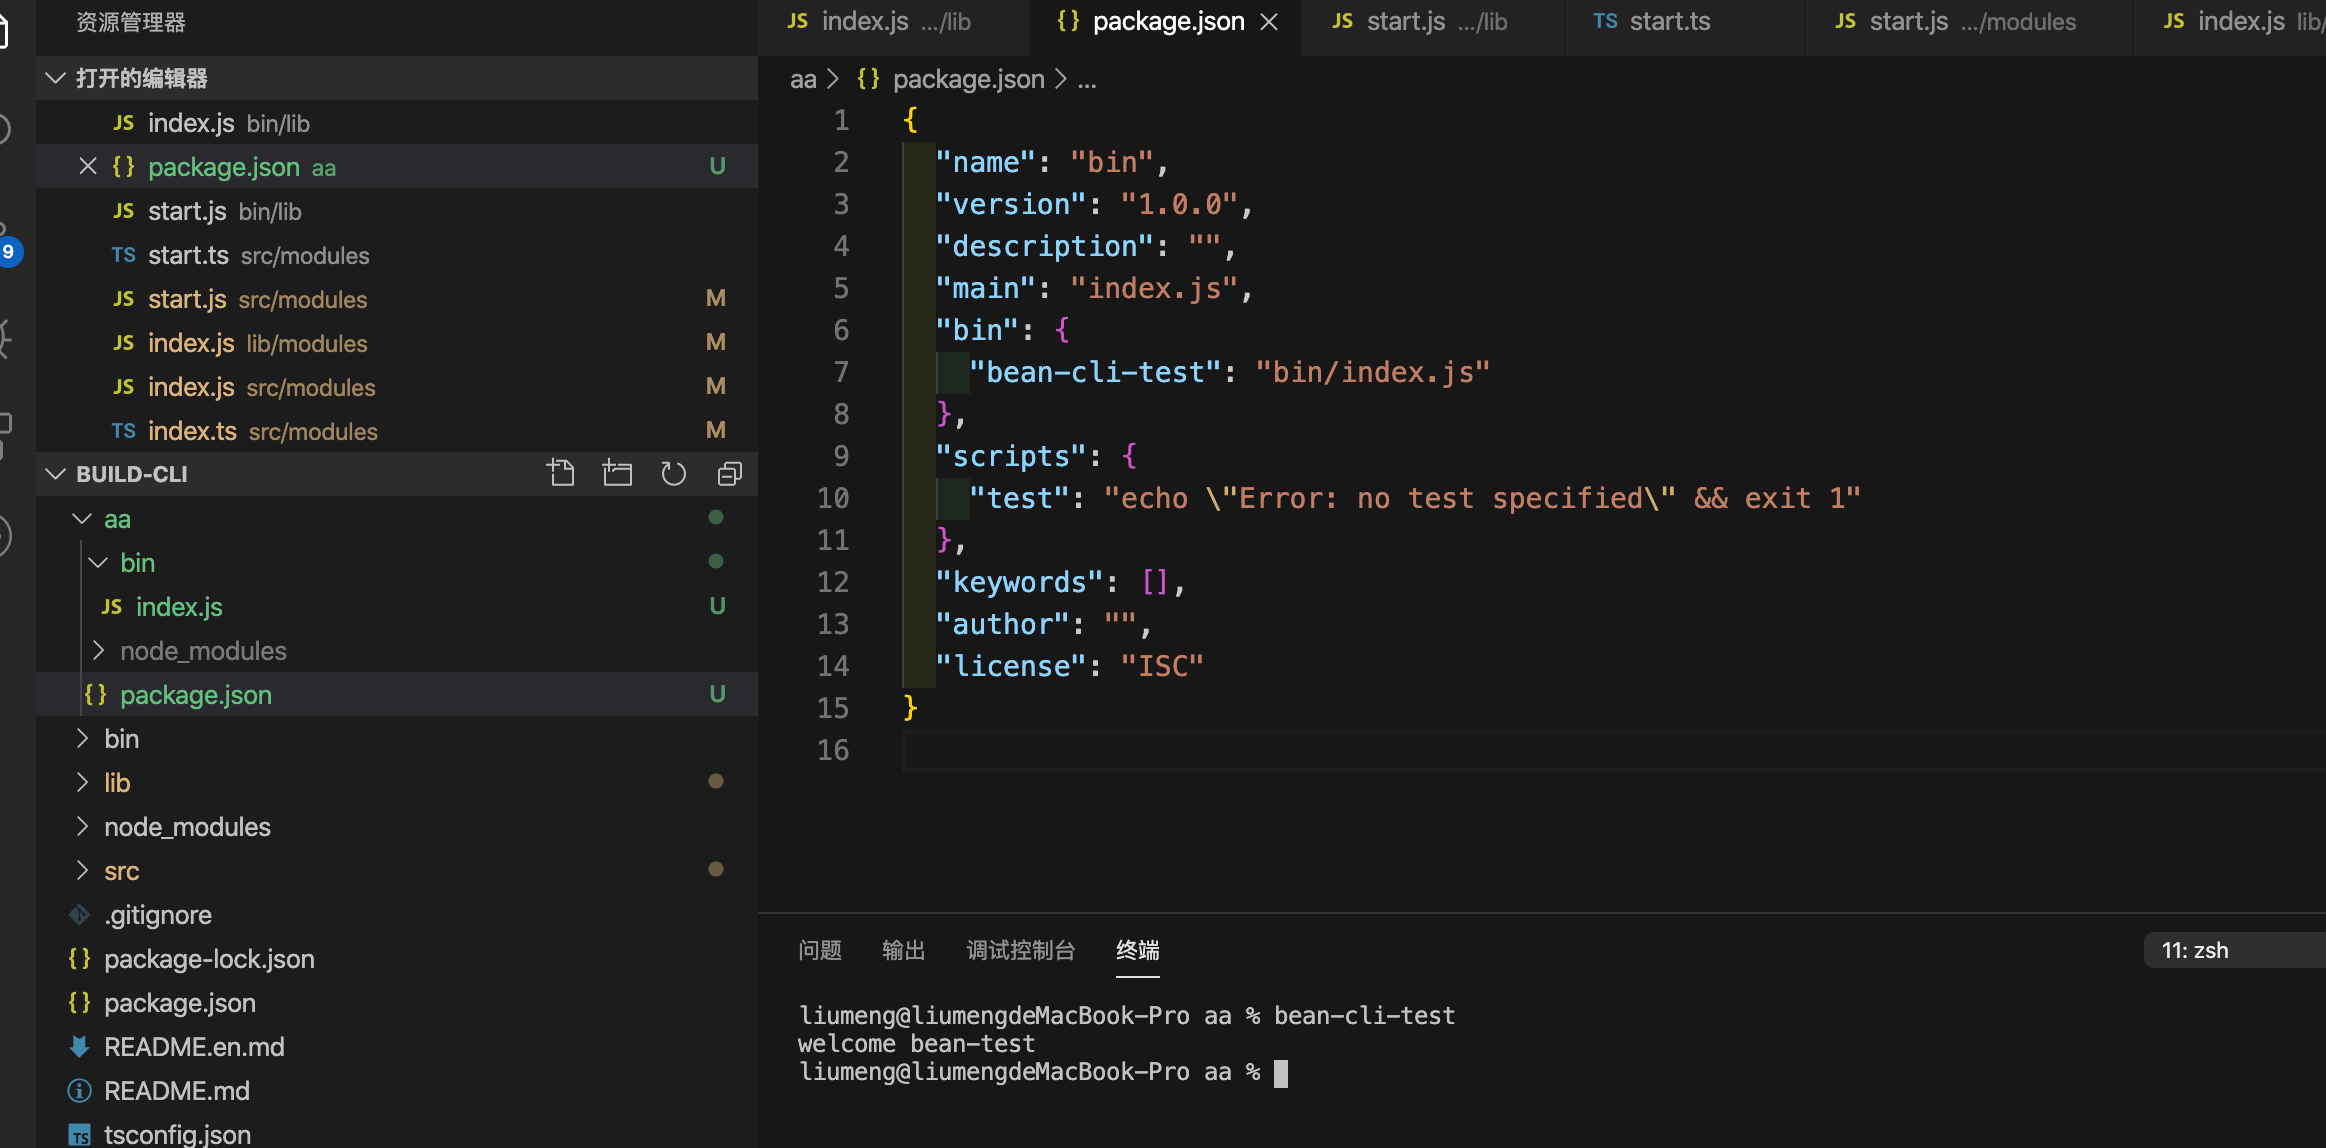
Task: Open .gitignore file in explorer
Action: click(397, 914)
